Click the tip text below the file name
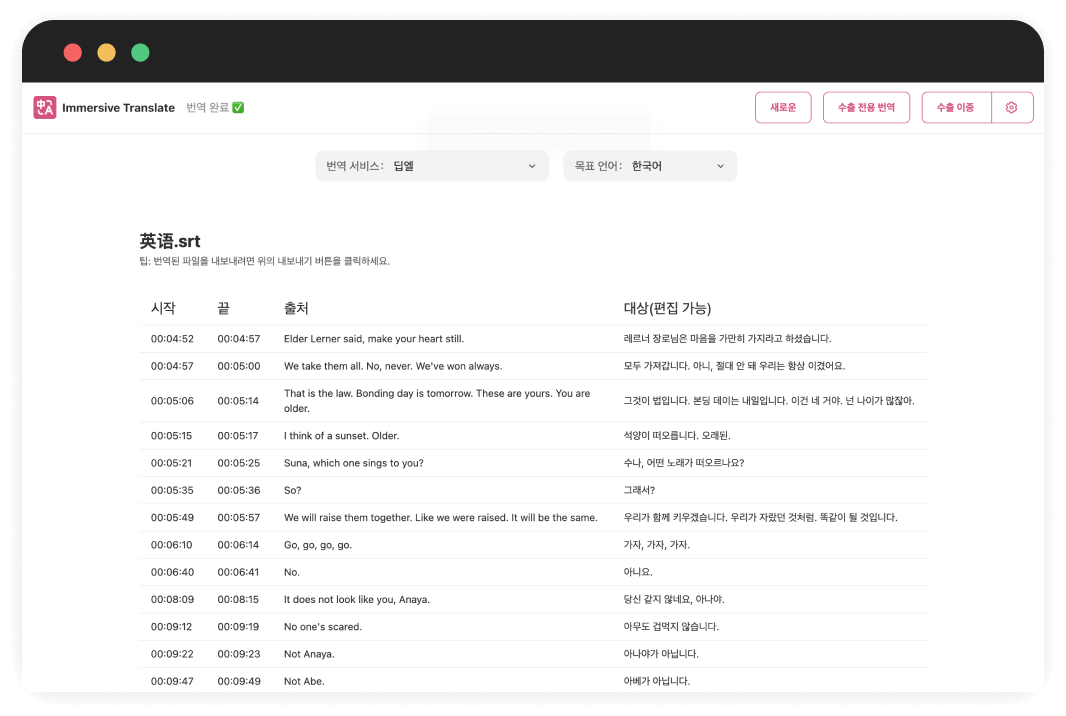This screenshot has height=716, width=1066. click(x=264, y=261)
